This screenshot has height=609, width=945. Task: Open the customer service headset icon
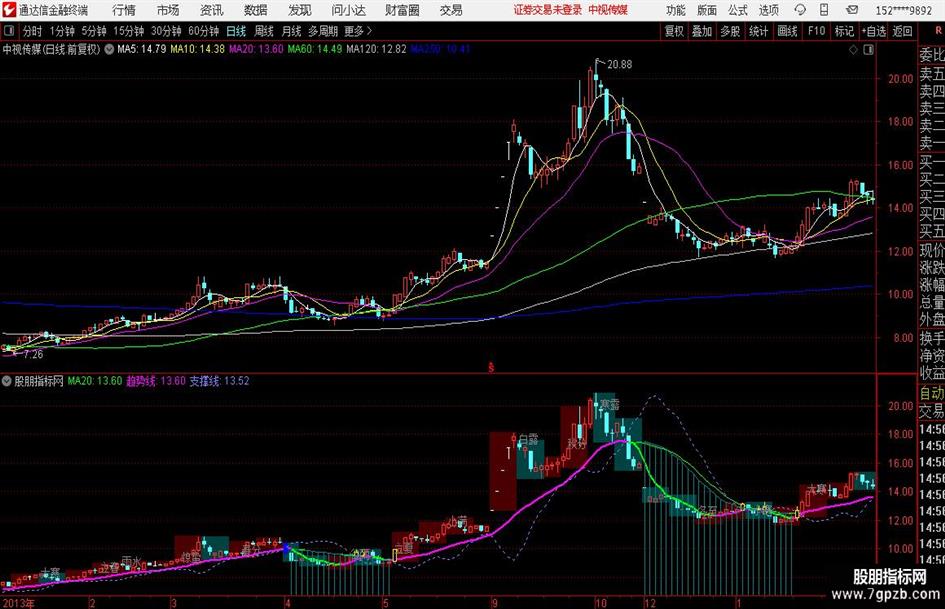point(800,10)
